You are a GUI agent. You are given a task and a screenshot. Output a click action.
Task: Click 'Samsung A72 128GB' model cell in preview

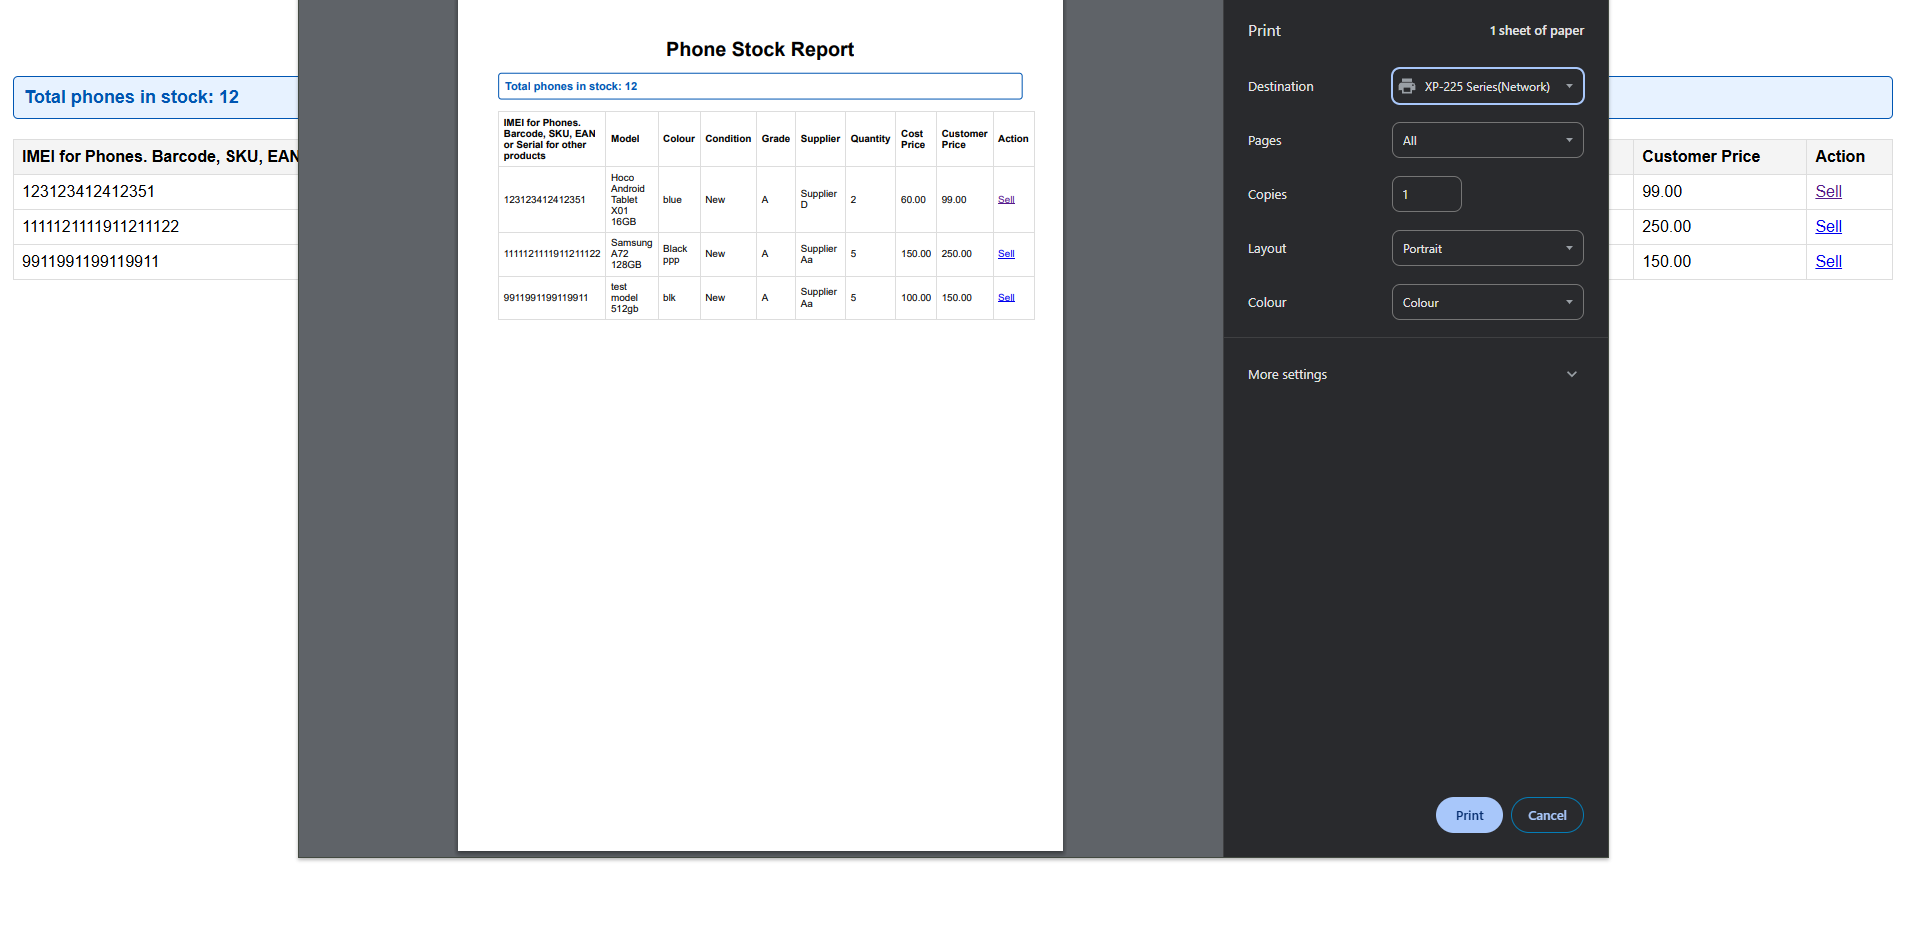point(631,254)
